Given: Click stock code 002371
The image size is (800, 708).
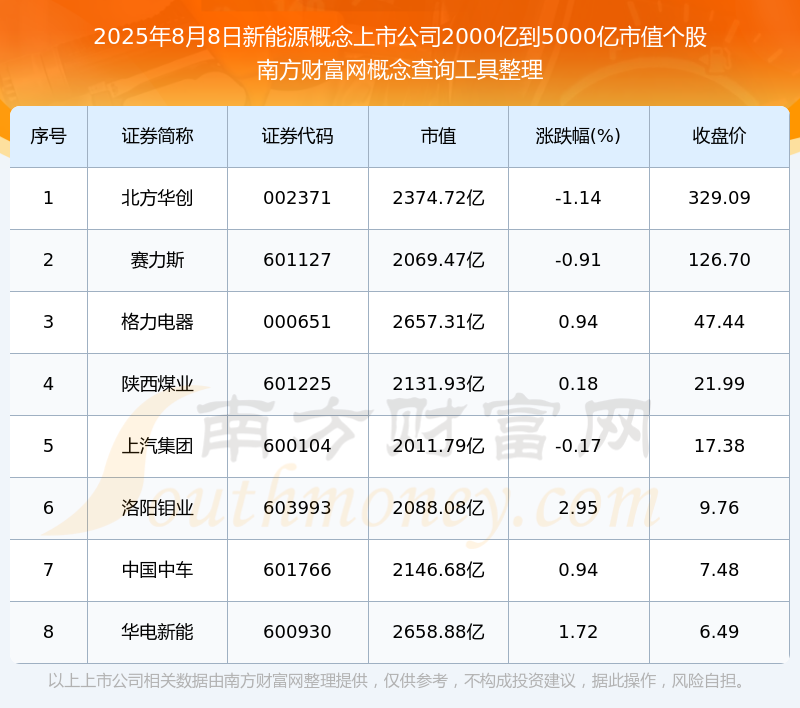Looking at the screenshot, I should pos(297,198).
